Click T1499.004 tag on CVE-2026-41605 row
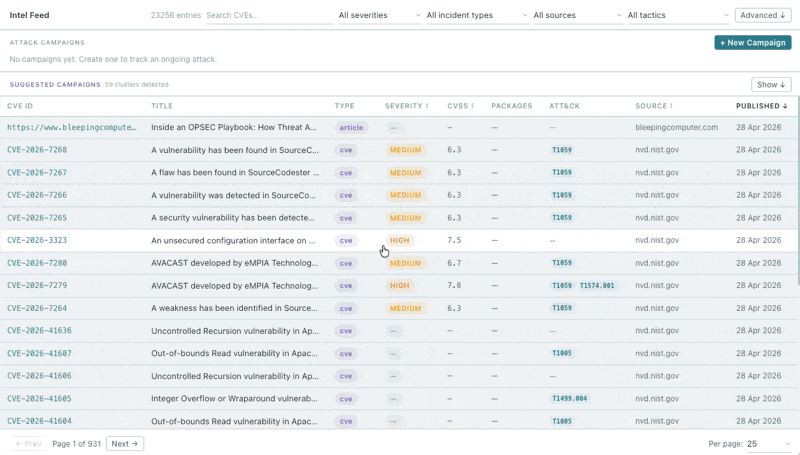 coord(569,399)
